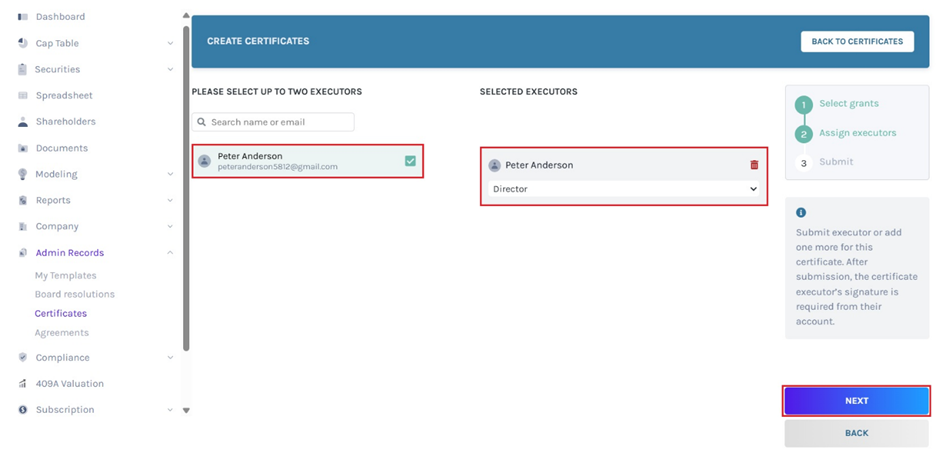This screenshot has height=453, width=939.
Task: Click the Shareholders person icon
Action: [x=23, y=122]
